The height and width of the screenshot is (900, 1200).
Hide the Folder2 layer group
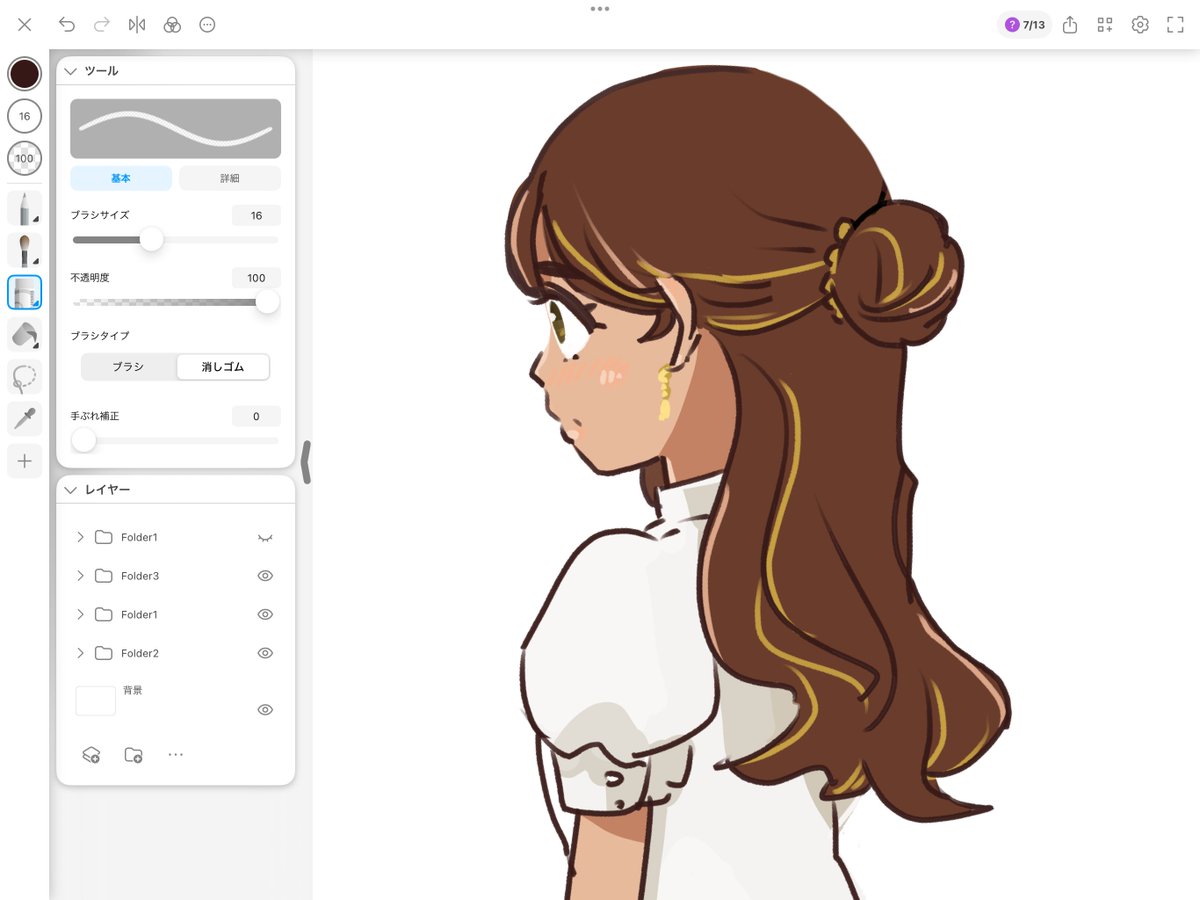click(265, 653)
